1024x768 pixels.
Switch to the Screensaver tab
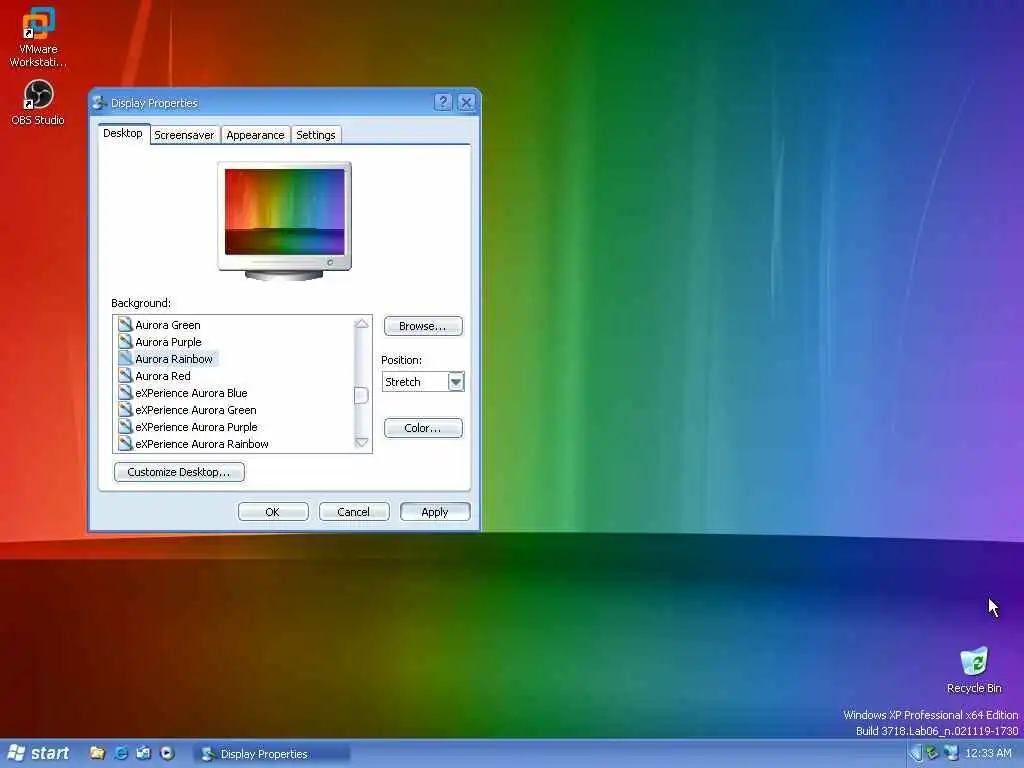(x=184, y=135)
